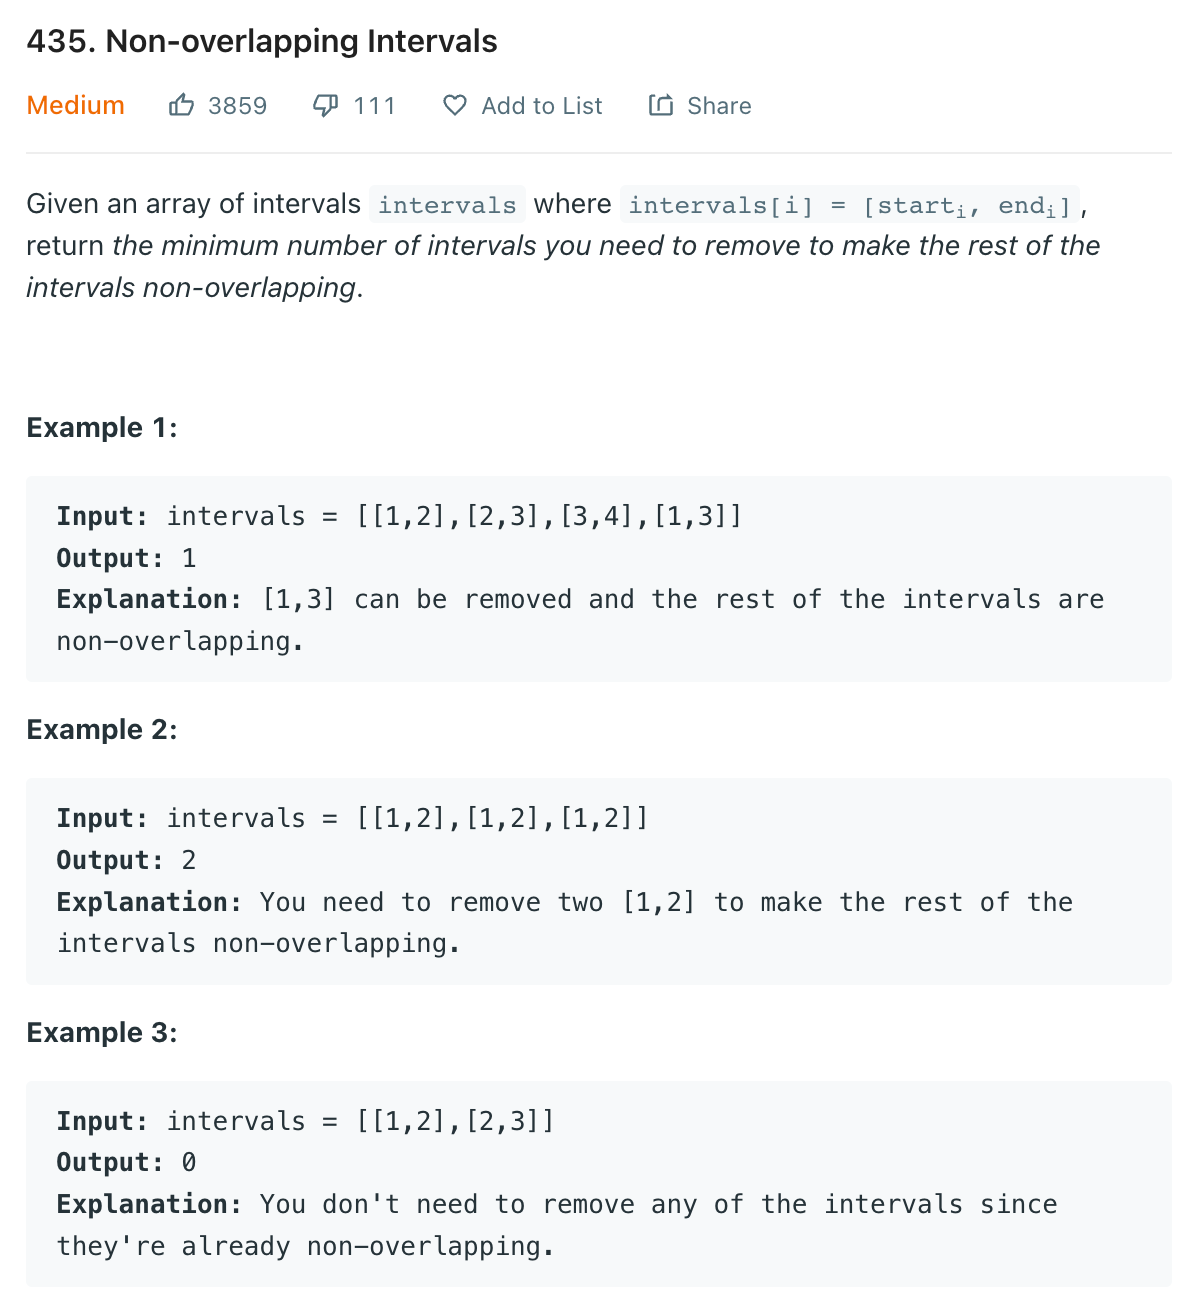
Task: Click the Example 1 heading
Action: click(102, 428)
